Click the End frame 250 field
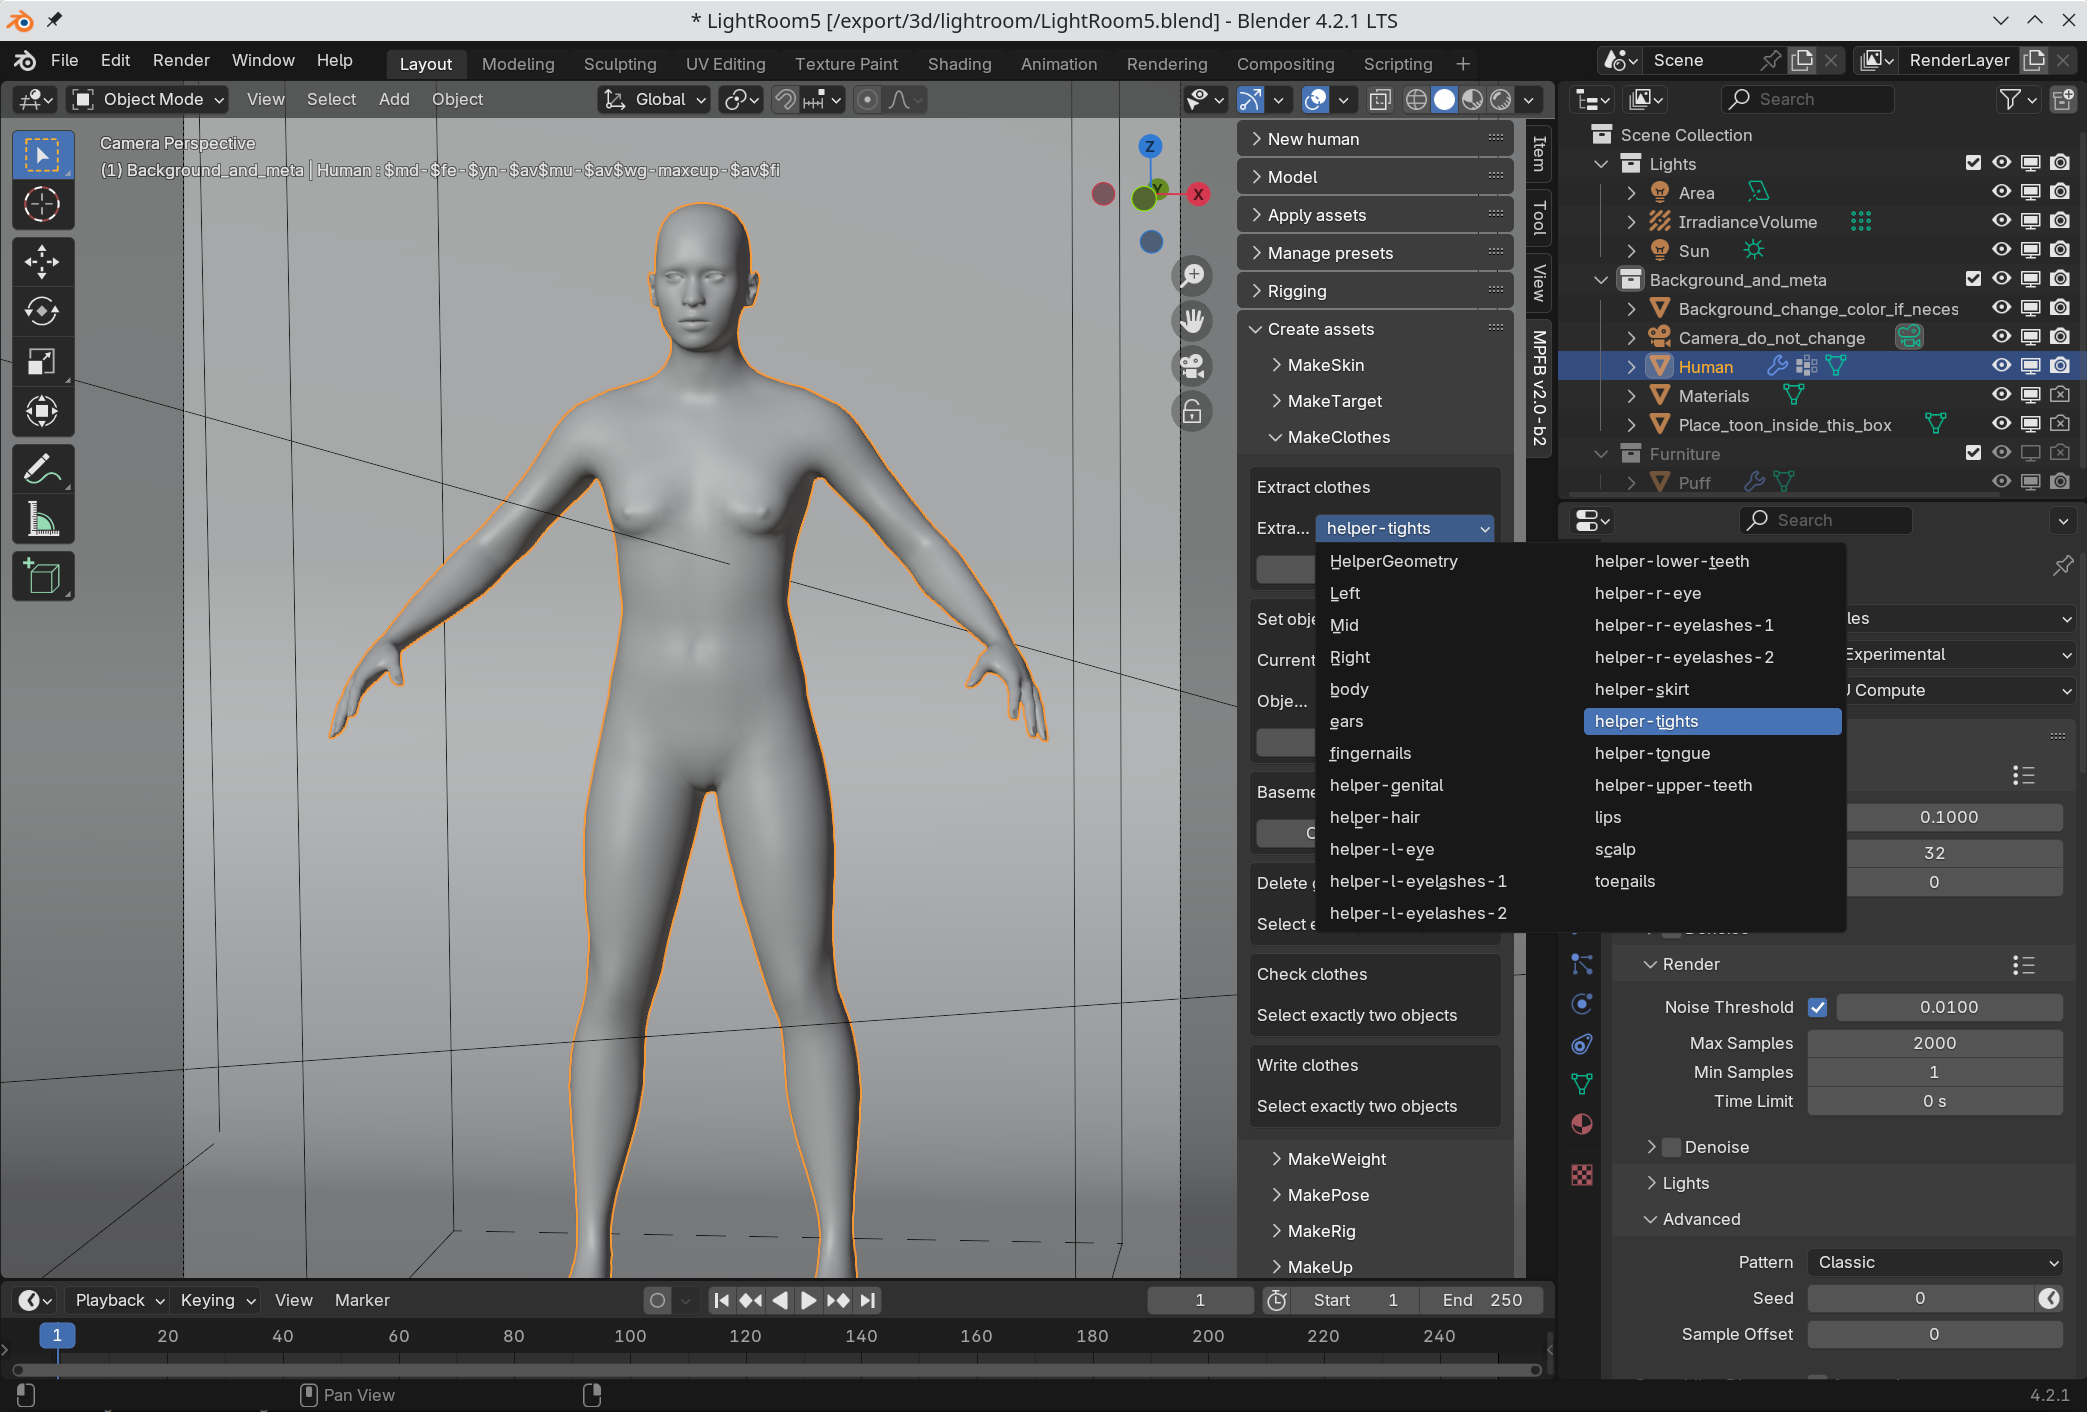The image size is (2087, 1412). coord(1482,1300)
